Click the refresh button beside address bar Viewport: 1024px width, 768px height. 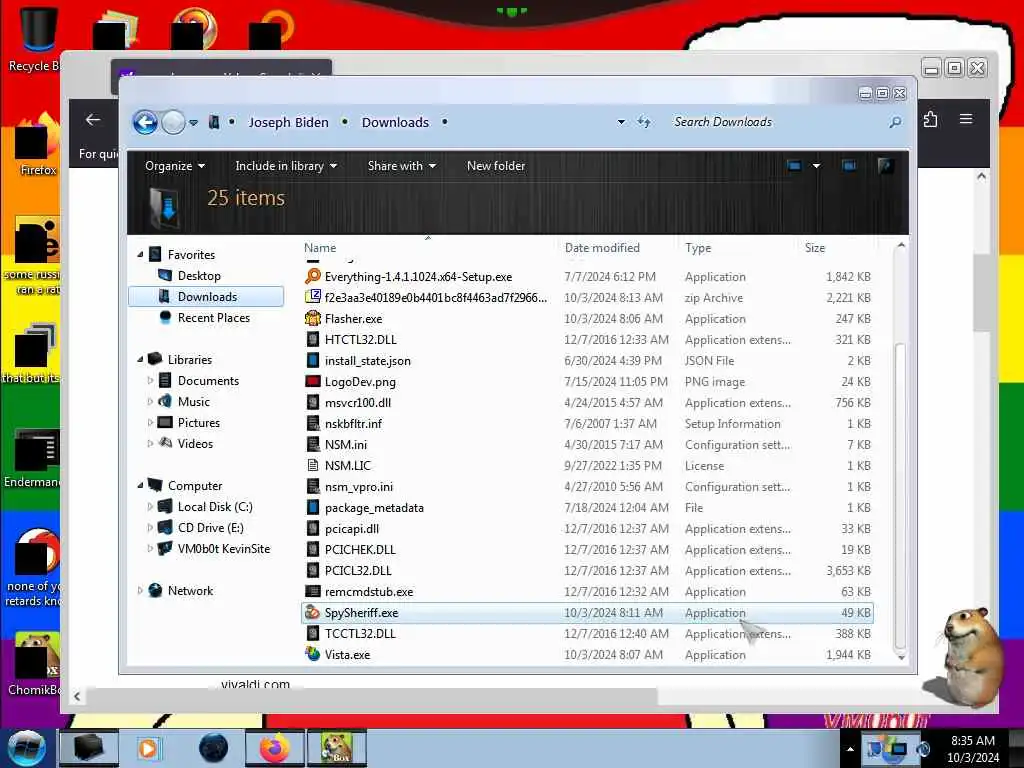644,122
